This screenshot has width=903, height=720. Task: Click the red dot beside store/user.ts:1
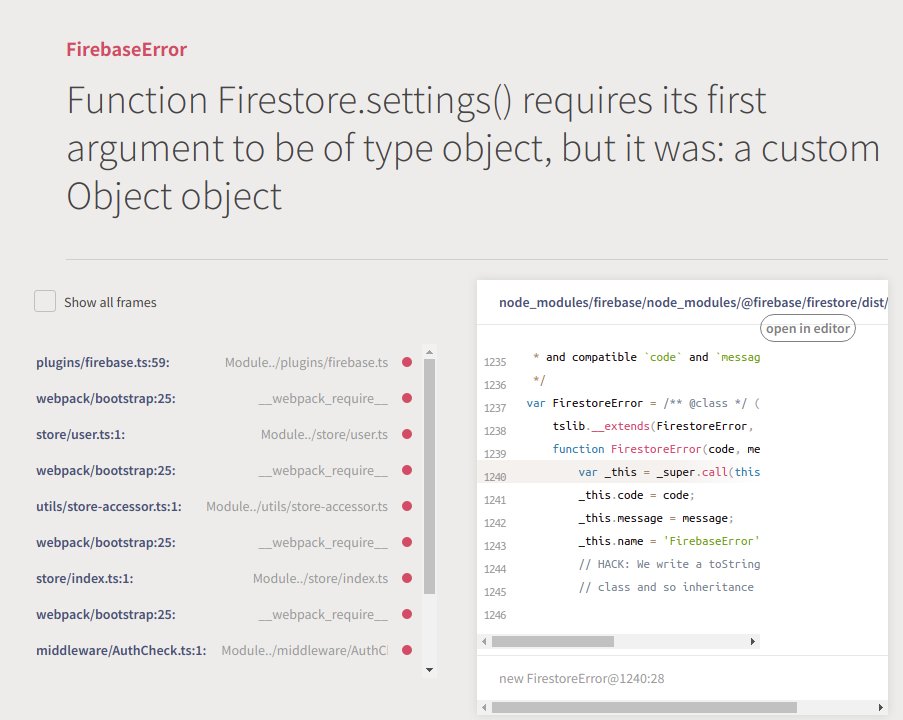(x=406, y=434)
